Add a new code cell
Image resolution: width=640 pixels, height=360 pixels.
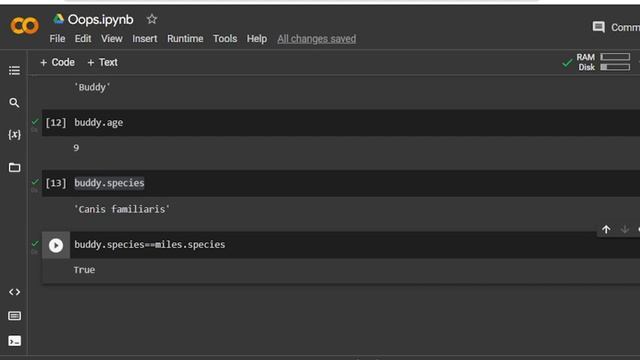tap(57, 62)
